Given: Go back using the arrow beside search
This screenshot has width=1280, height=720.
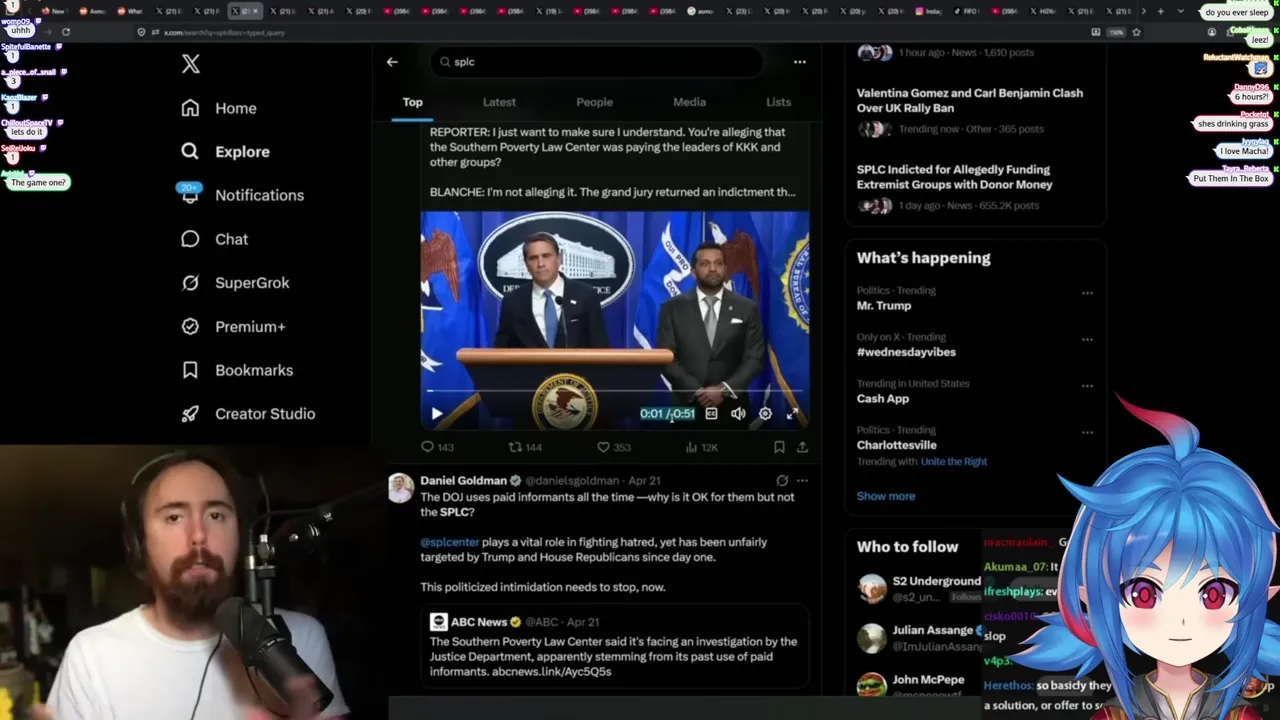Looking at the screenshot, I should [392, 62].
